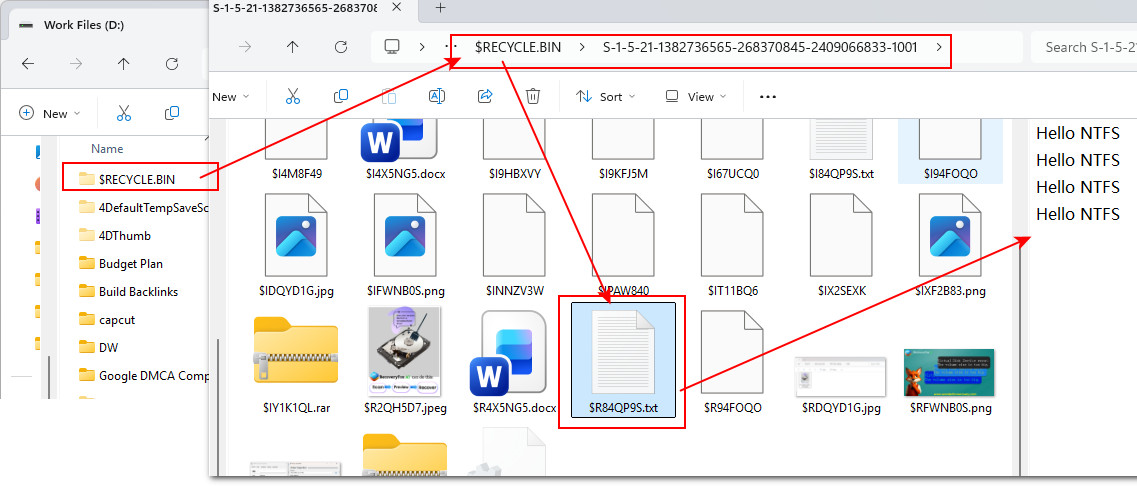
Task: Switch to Work Files (D:) tab
Action: click(84, 24)
